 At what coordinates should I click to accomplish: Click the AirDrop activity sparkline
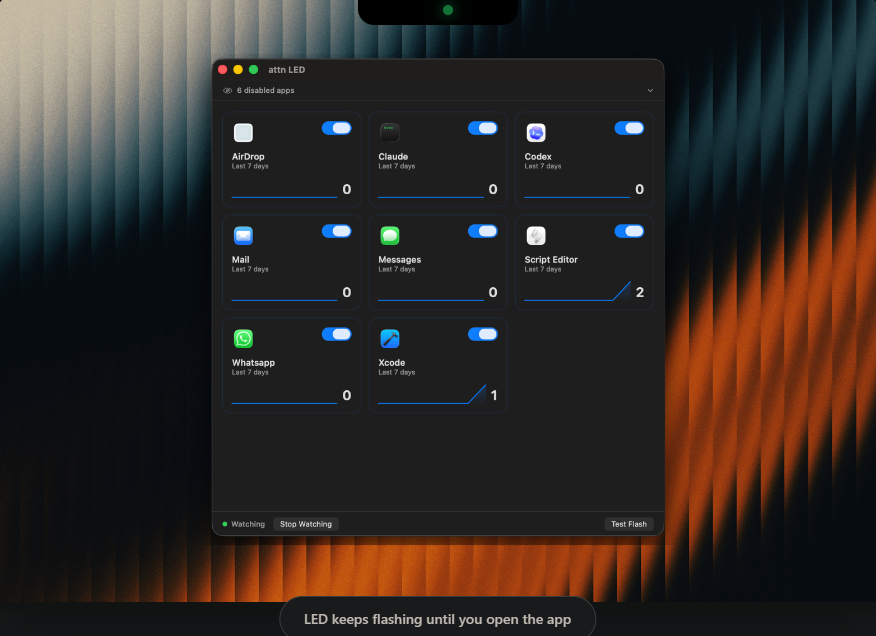point(284,196)
